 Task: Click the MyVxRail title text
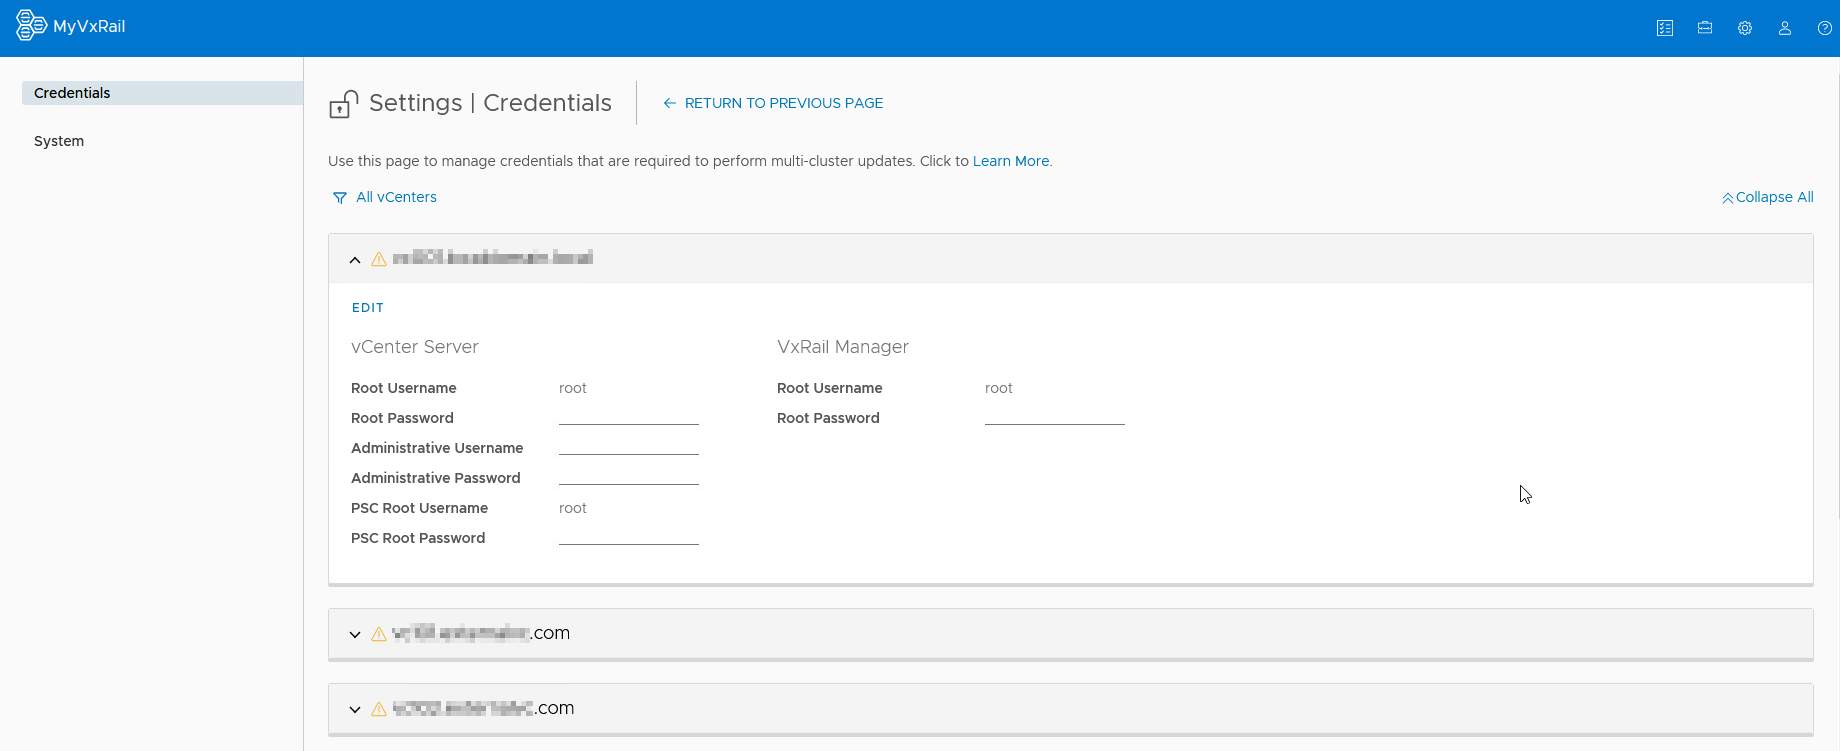89,27
